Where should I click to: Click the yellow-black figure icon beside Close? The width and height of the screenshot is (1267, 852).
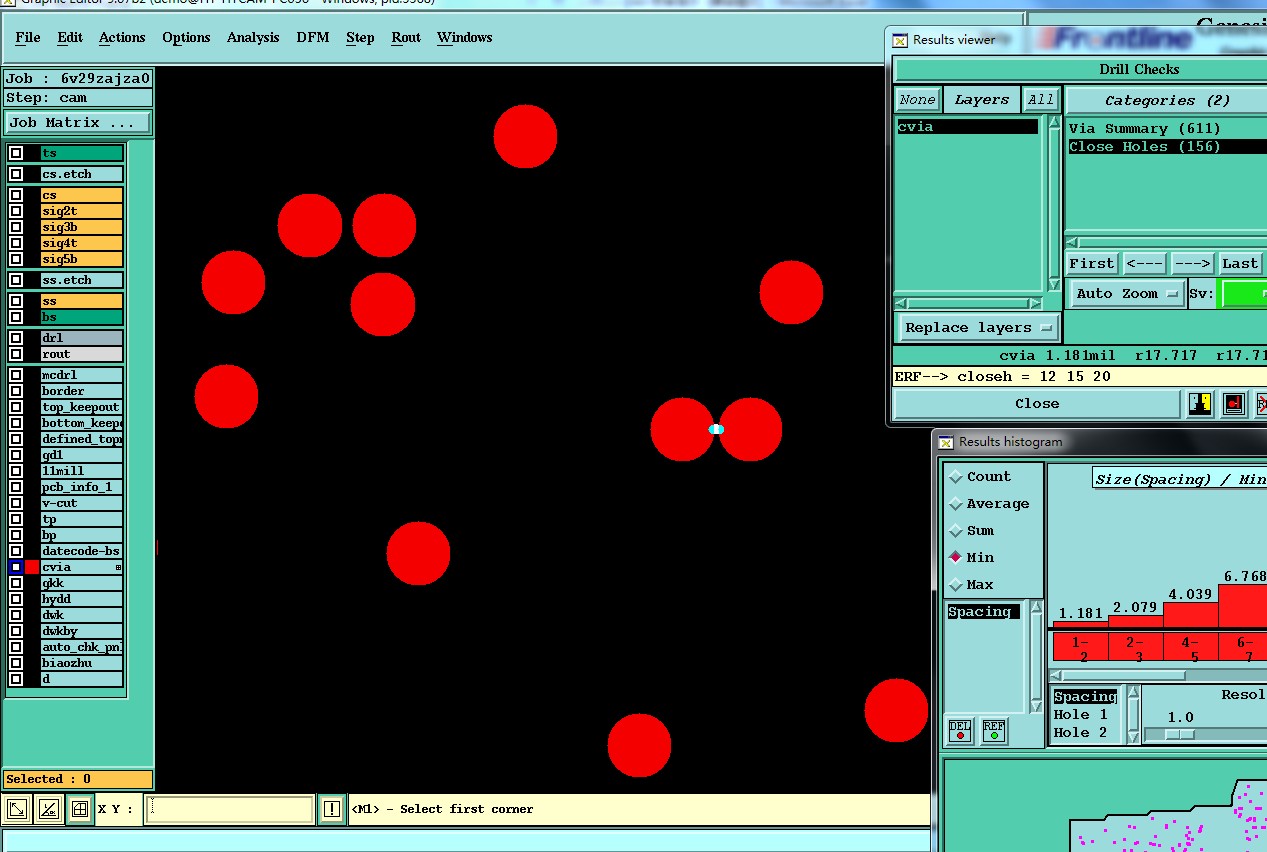pos(1200,404)
